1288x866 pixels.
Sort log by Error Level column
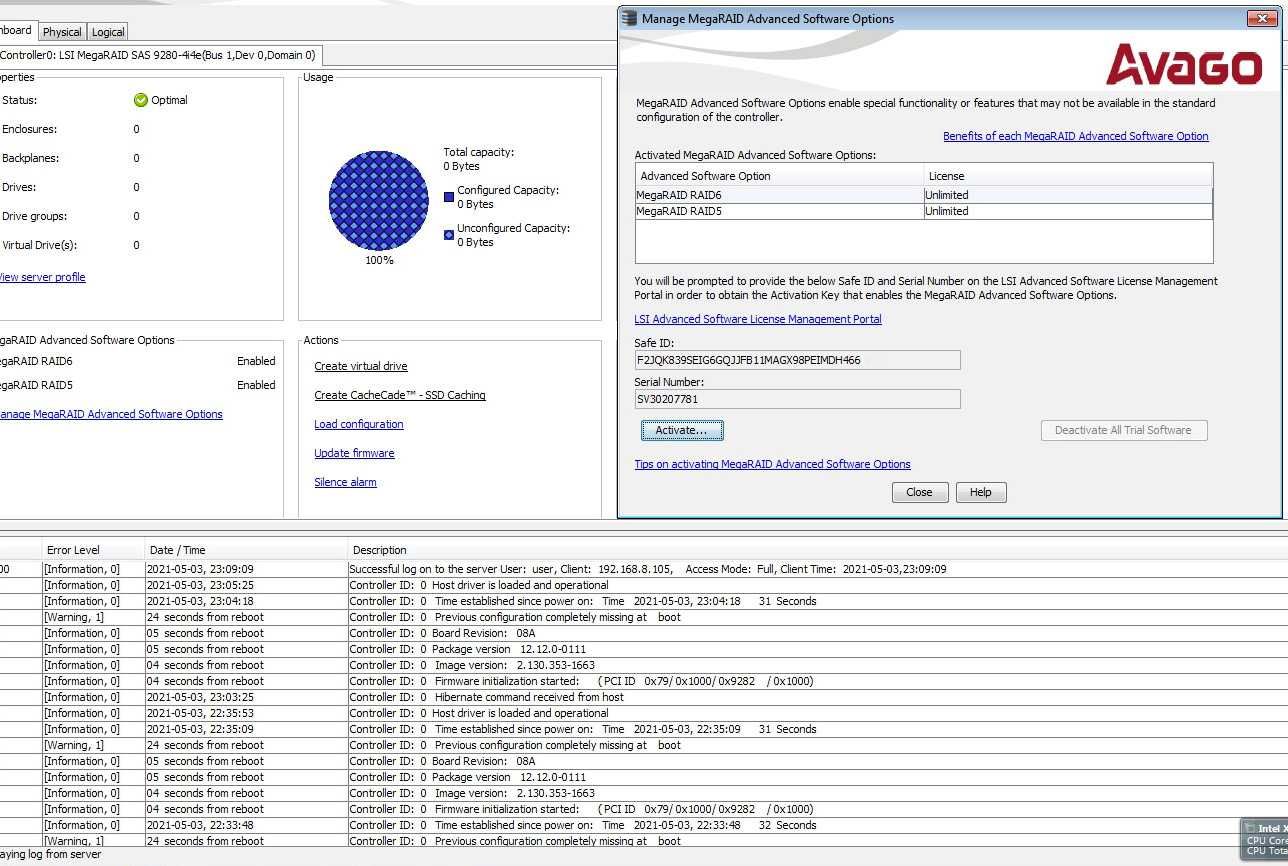tap(93, 550)
